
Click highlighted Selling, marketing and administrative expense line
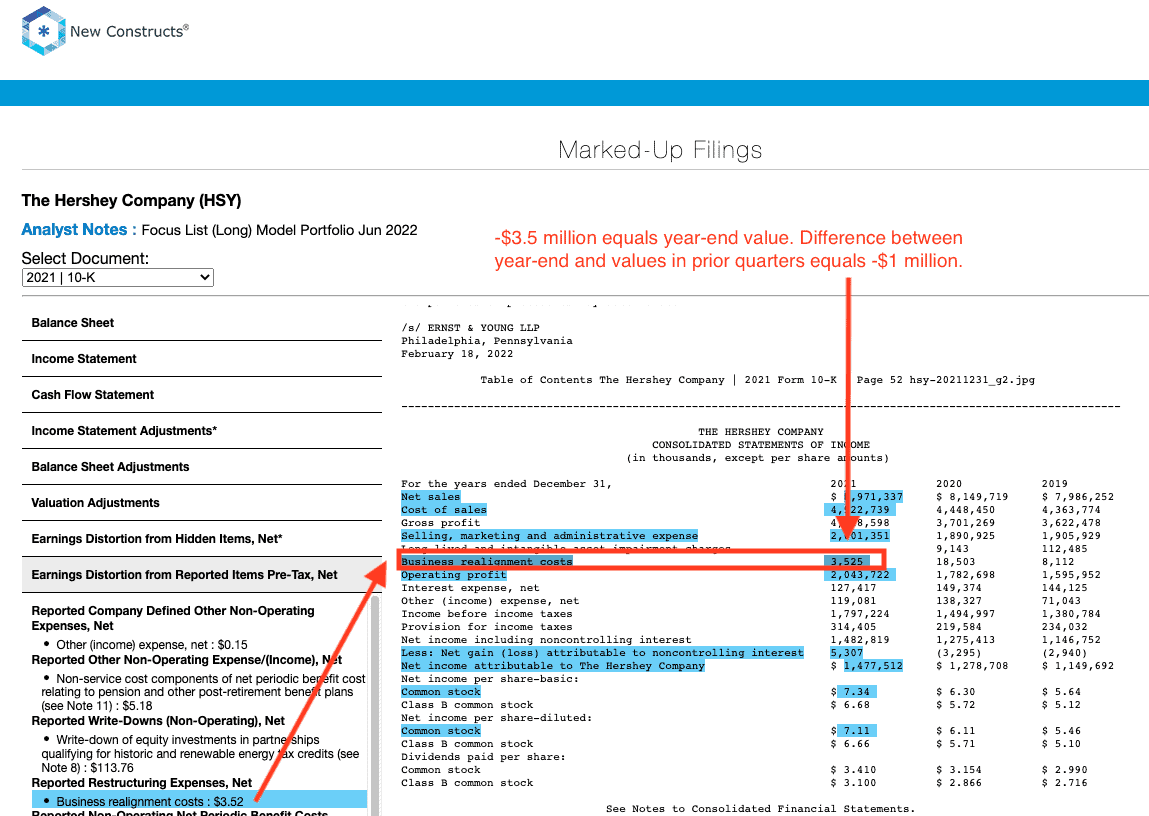coord(550,535)
